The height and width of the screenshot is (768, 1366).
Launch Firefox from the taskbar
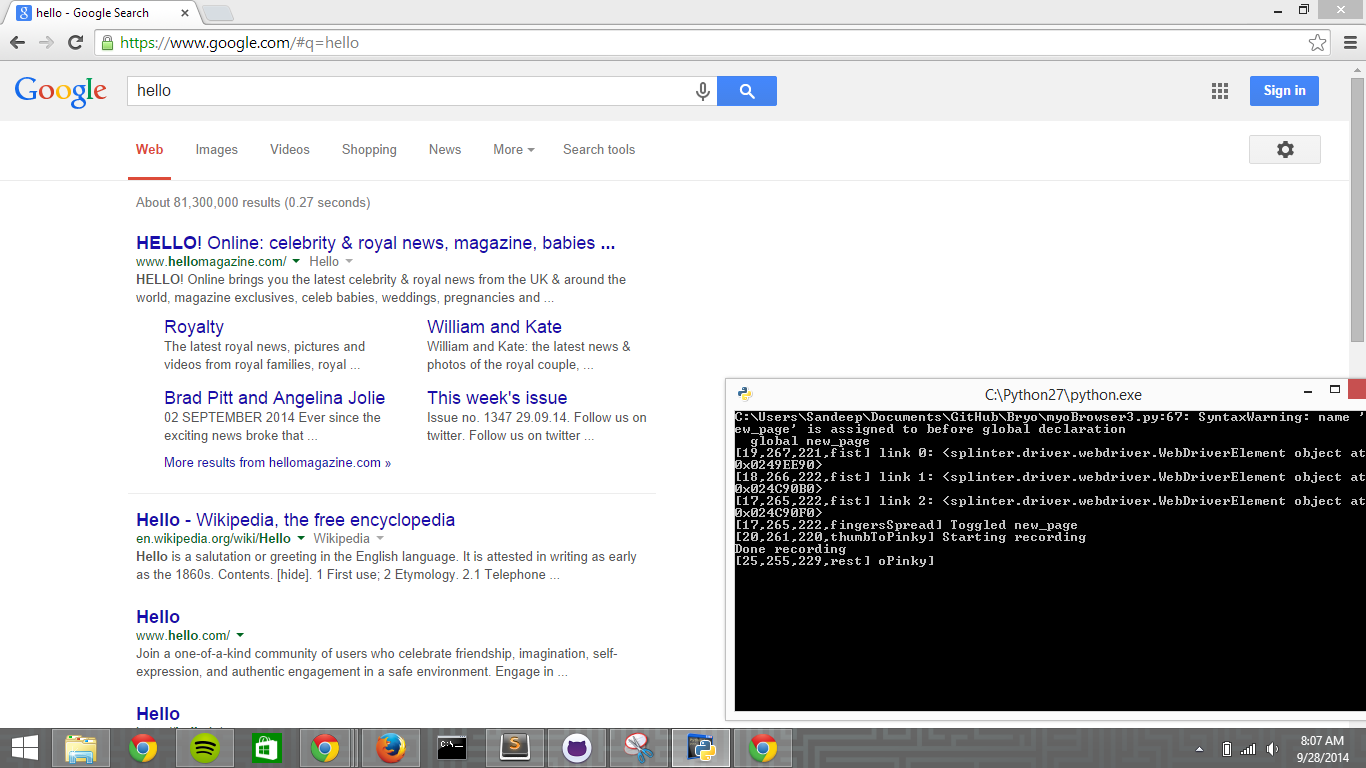click(x=391, y=748)
